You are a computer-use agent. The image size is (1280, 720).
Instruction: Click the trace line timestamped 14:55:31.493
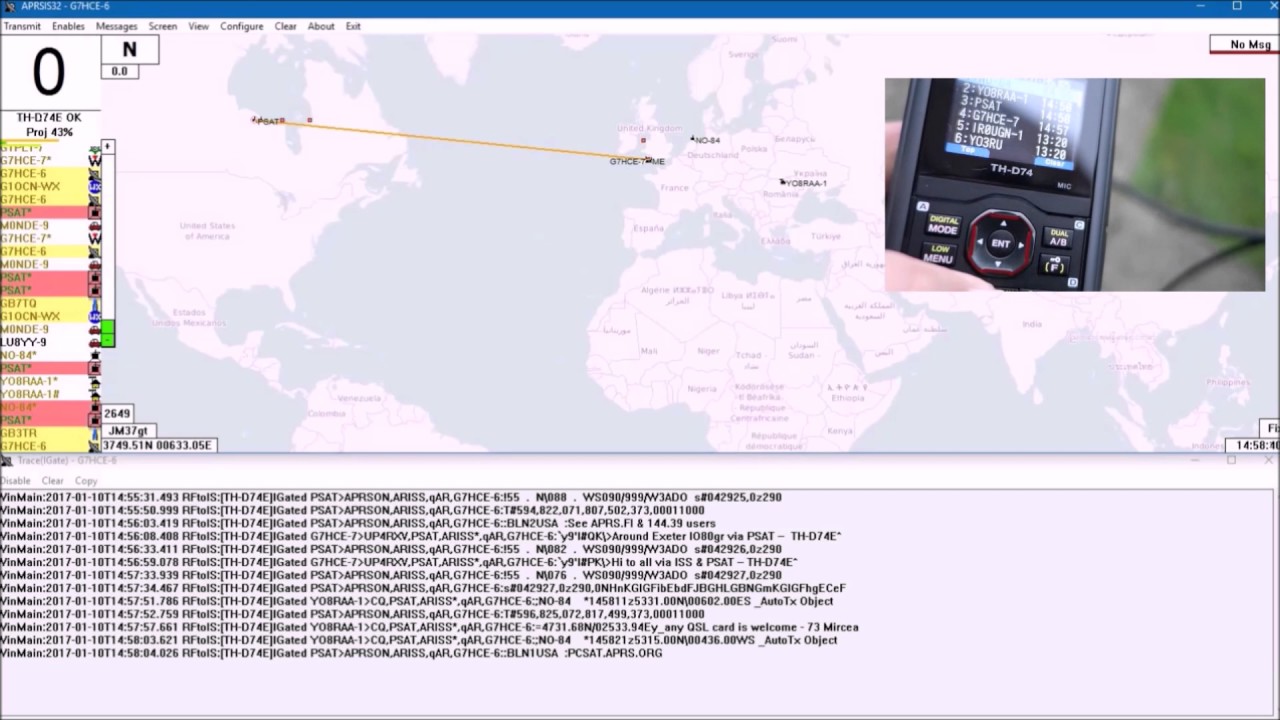pos(391,497)
